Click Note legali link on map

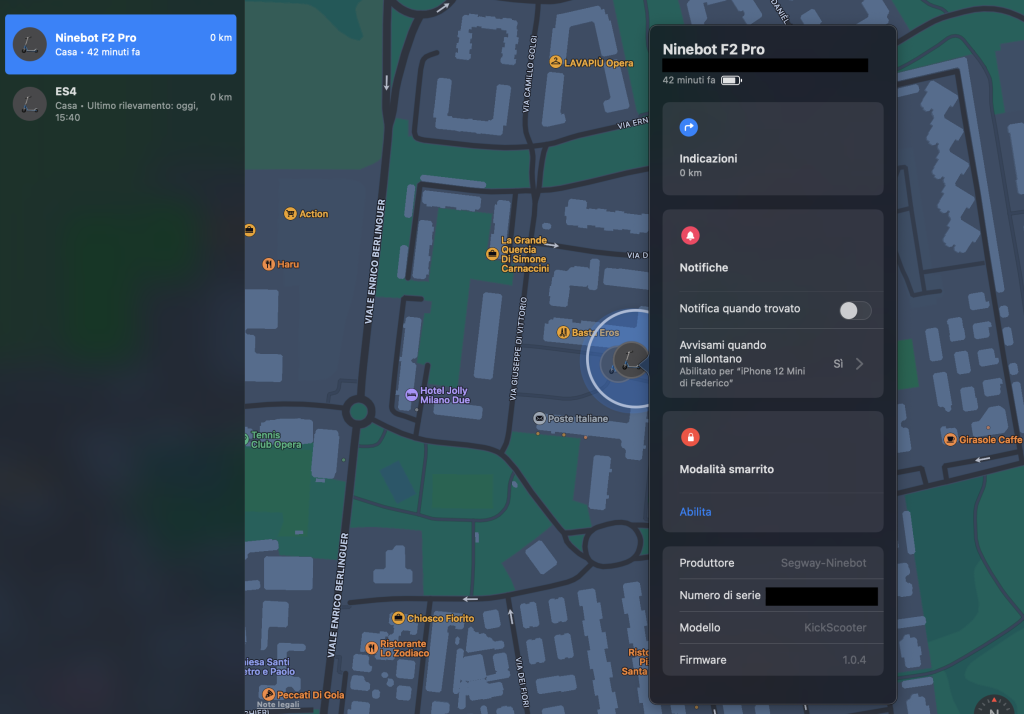(278, 704)
